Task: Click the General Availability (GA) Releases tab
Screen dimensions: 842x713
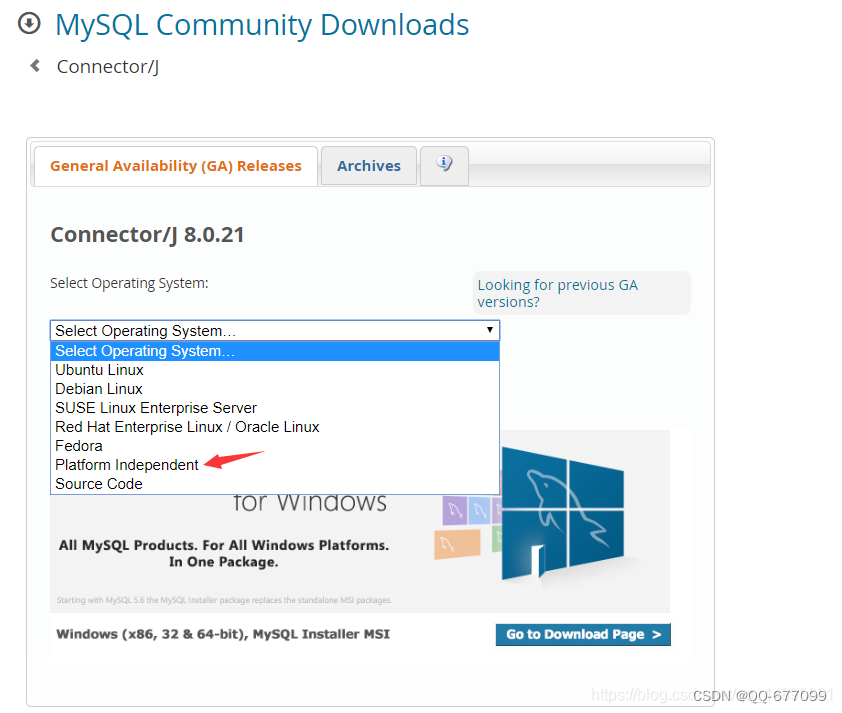Action: pyautogui.click(x=175, y=165)
